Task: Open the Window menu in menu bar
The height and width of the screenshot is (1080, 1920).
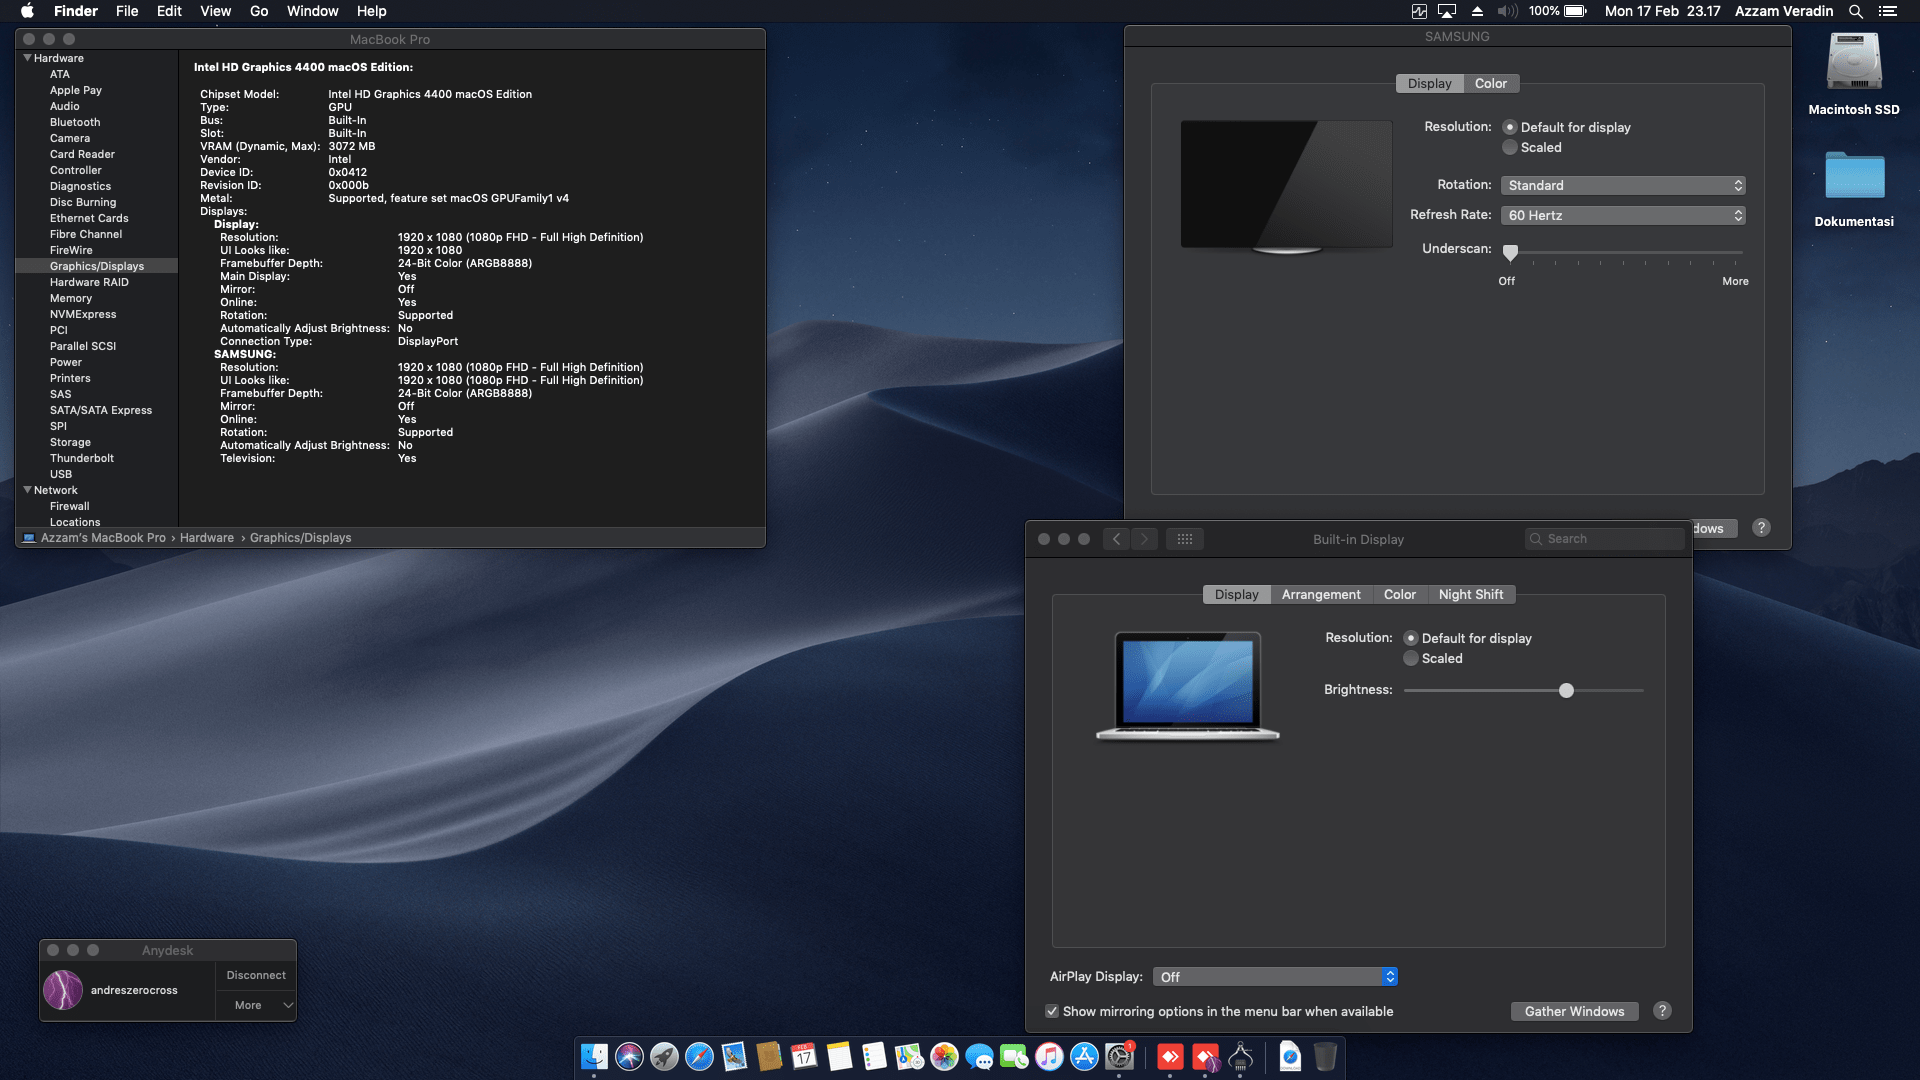Action: [x=312, y=11]
